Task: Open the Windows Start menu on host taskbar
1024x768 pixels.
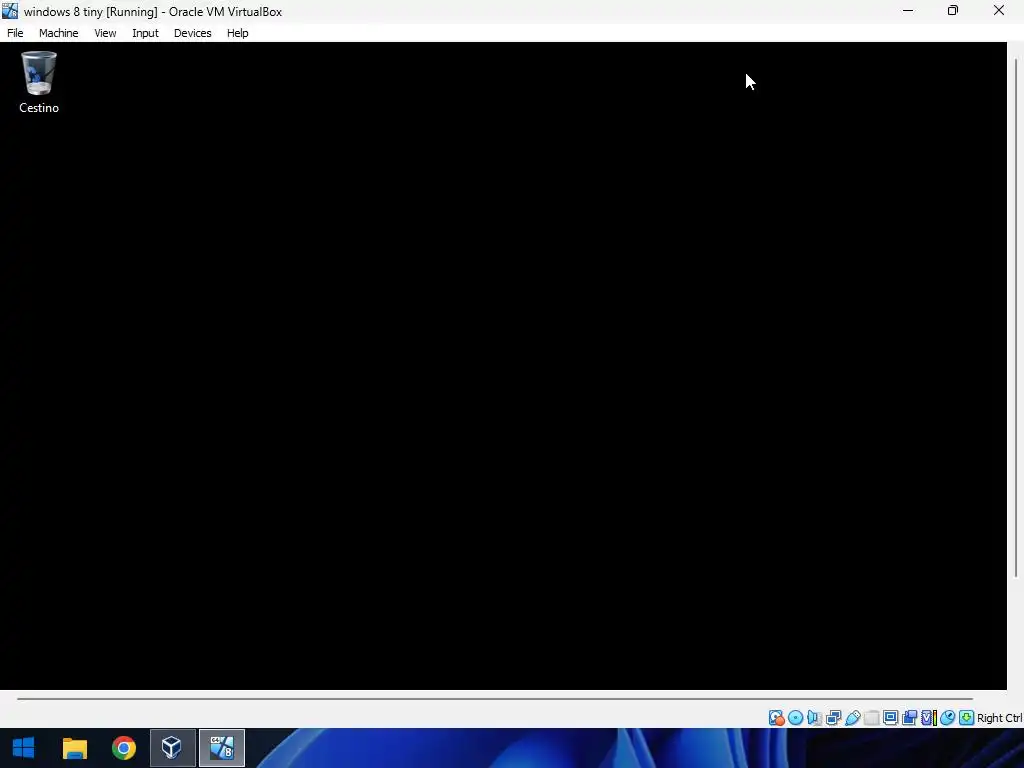Action: tap(24, 748)
